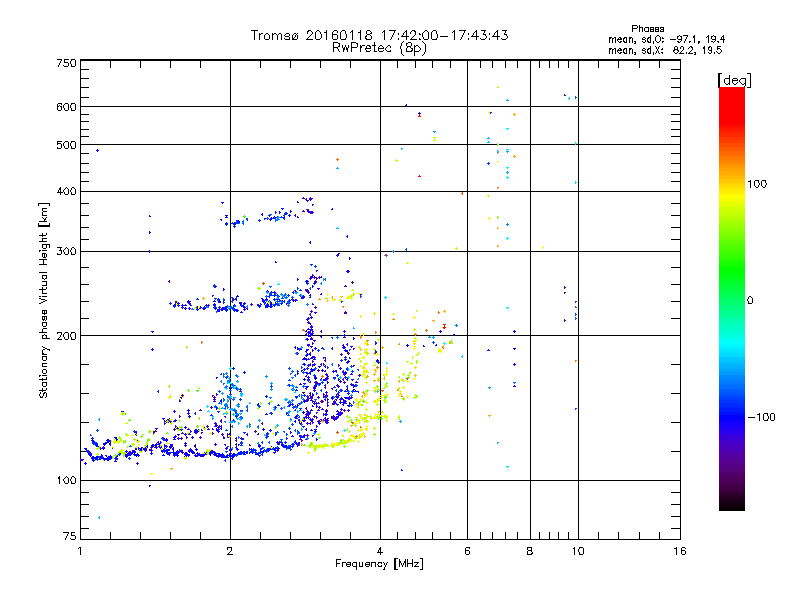This screenshot has width=800, height=600.
Task: Click the subtitle 'RwPretec (8p)'
Action: point(379,48)
